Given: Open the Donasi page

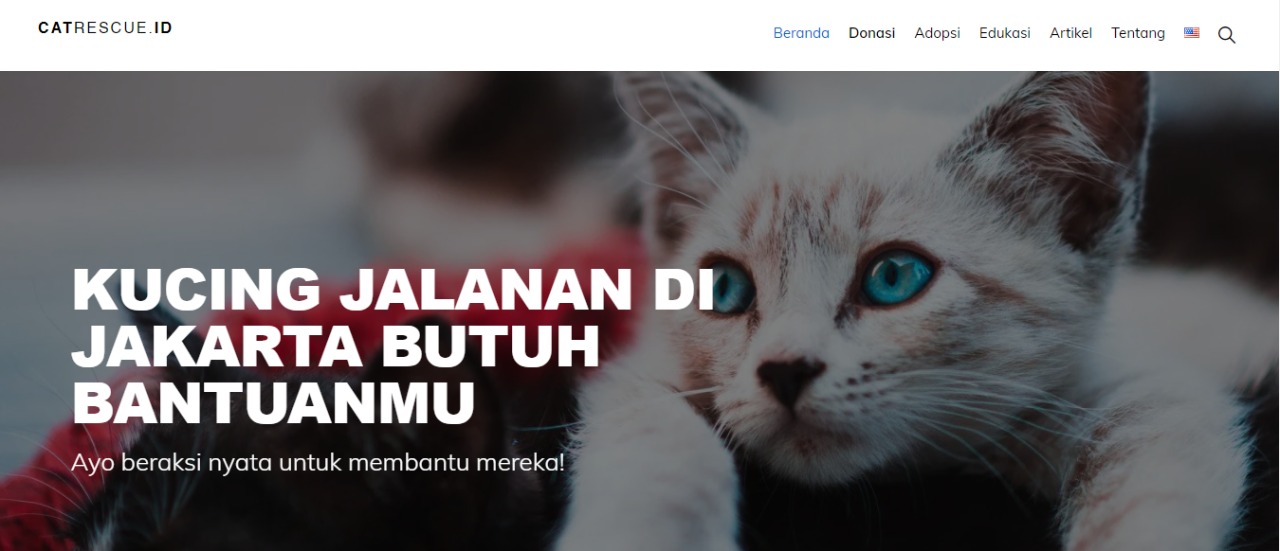Looking at the screenshot, I should click(872, 33).
